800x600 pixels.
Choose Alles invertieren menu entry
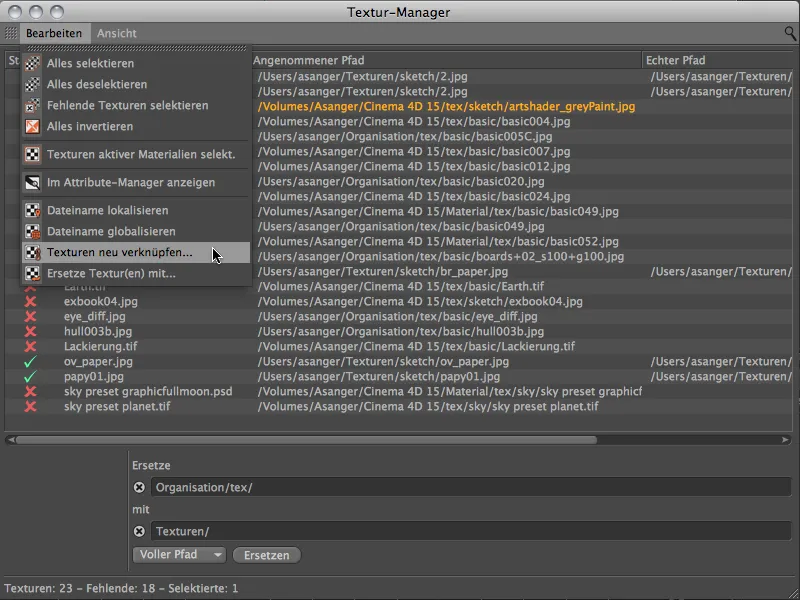(136, 126)
